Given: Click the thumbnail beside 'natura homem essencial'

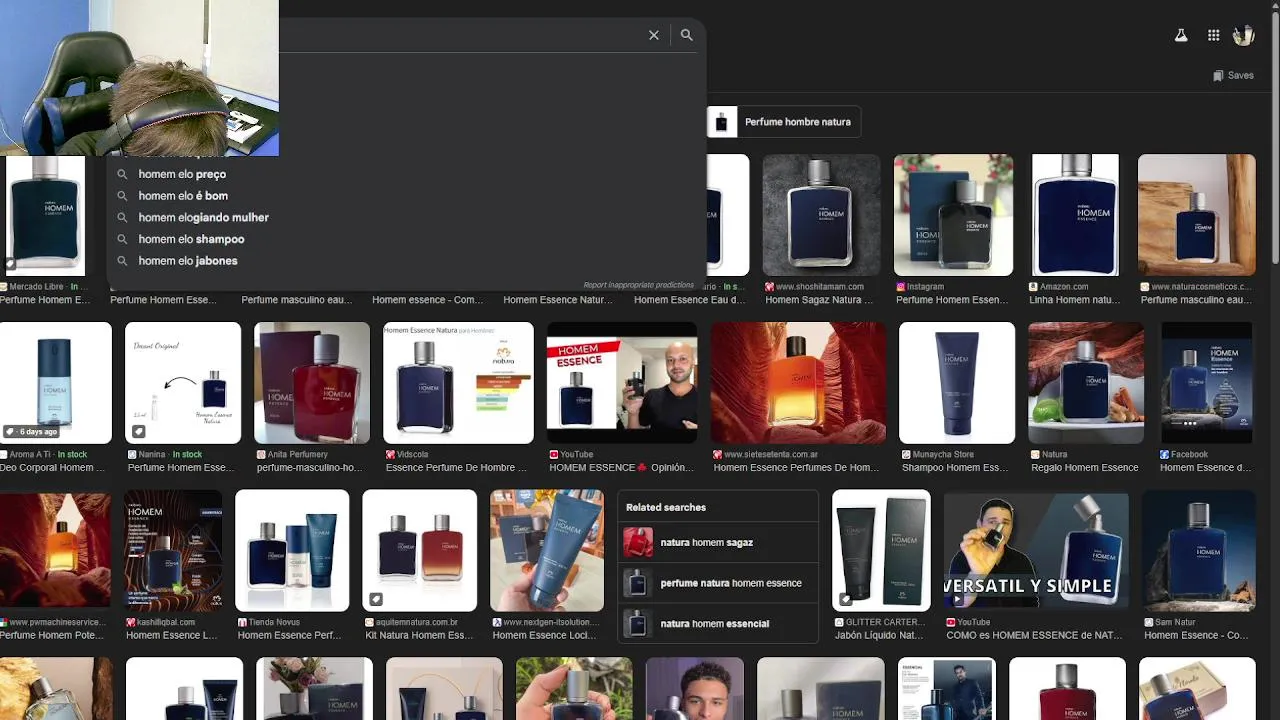Looking at the screenshot, I should (638, 624).
